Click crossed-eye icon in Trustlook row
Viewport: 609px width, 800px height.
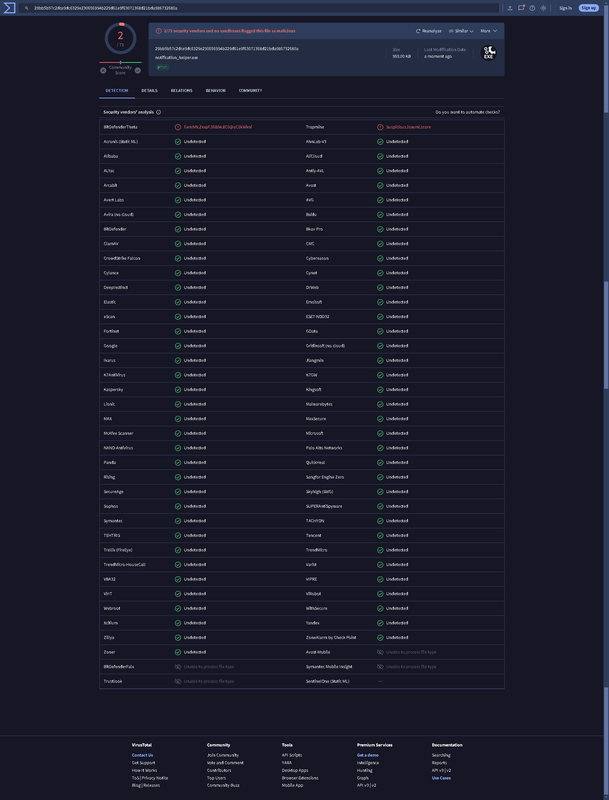pyautogui.click(x=178, y=682)
